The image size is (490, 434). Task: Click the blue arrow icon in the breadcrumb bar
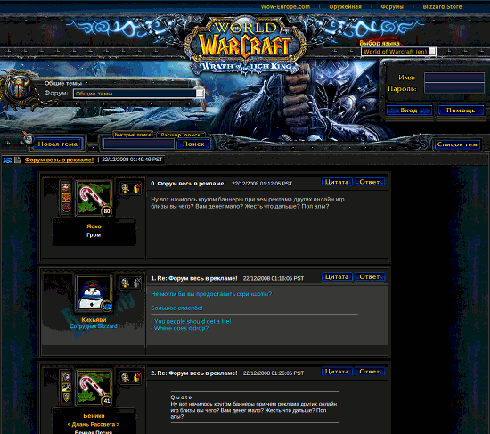pyautogui.click(x=7, y=160)
